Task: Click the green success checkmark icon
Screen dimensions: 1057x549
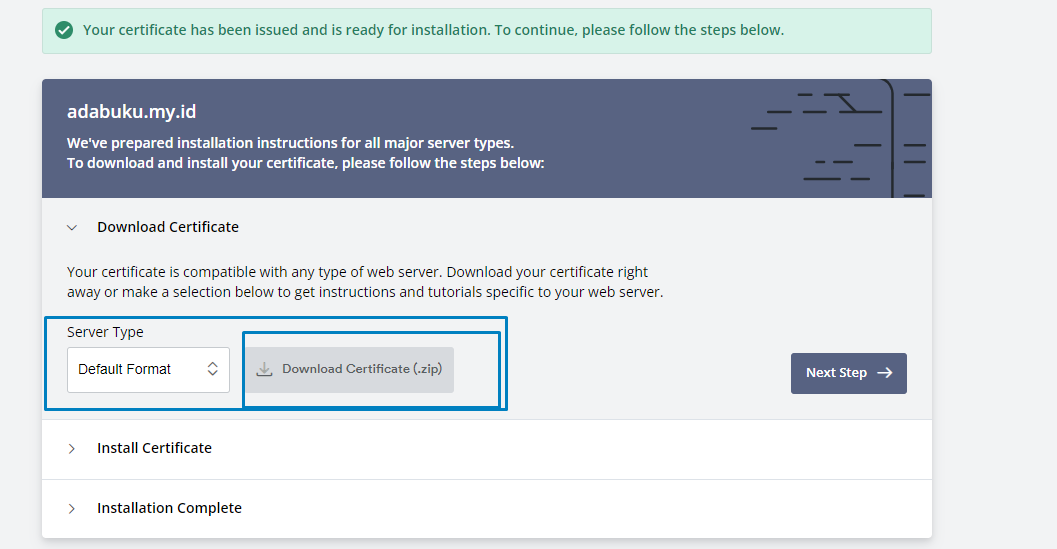Action: (64, 30)
